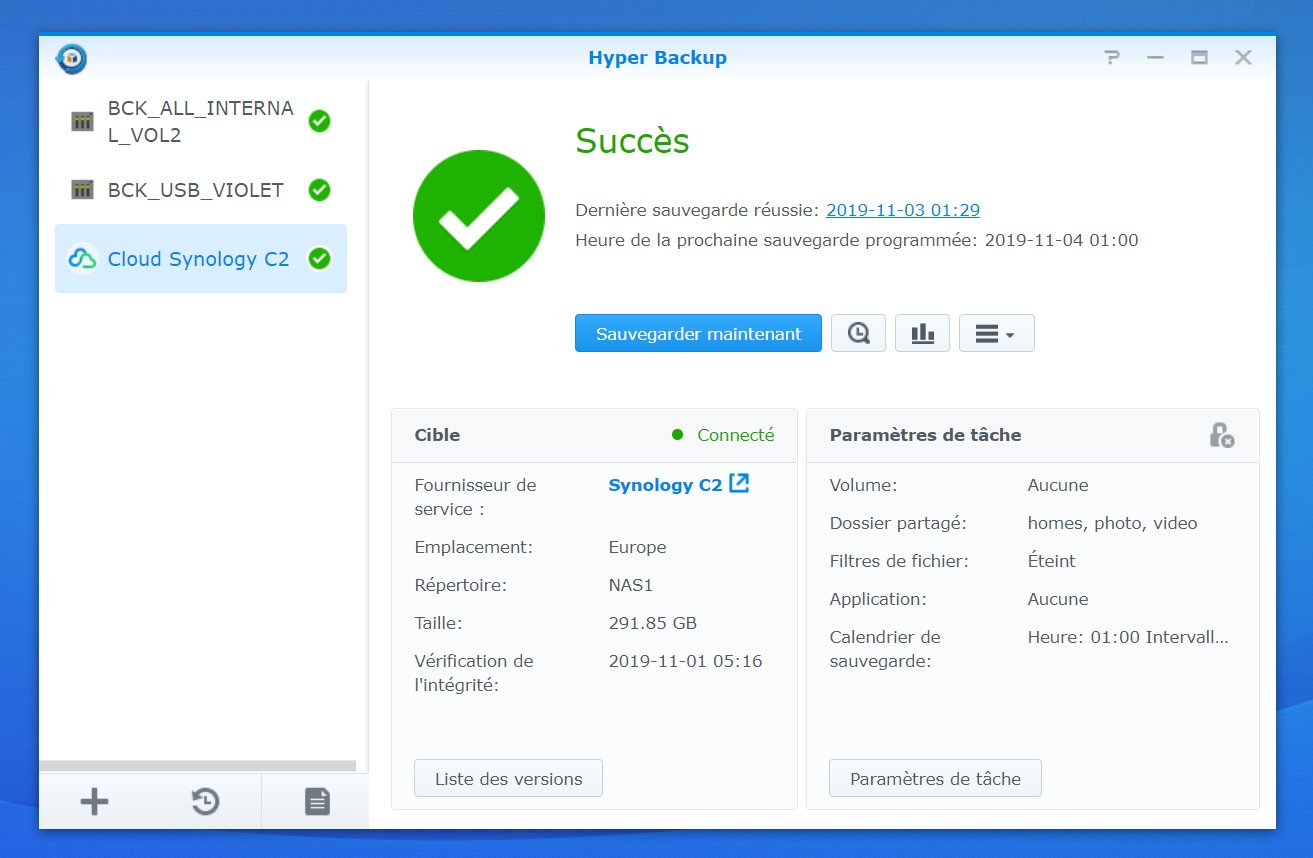Image resolution: width=1313 pixels, height=858 pixels.
Task: Click the green status check next to BCK_USB_VIOLET
Action: (x=319, y=190)
